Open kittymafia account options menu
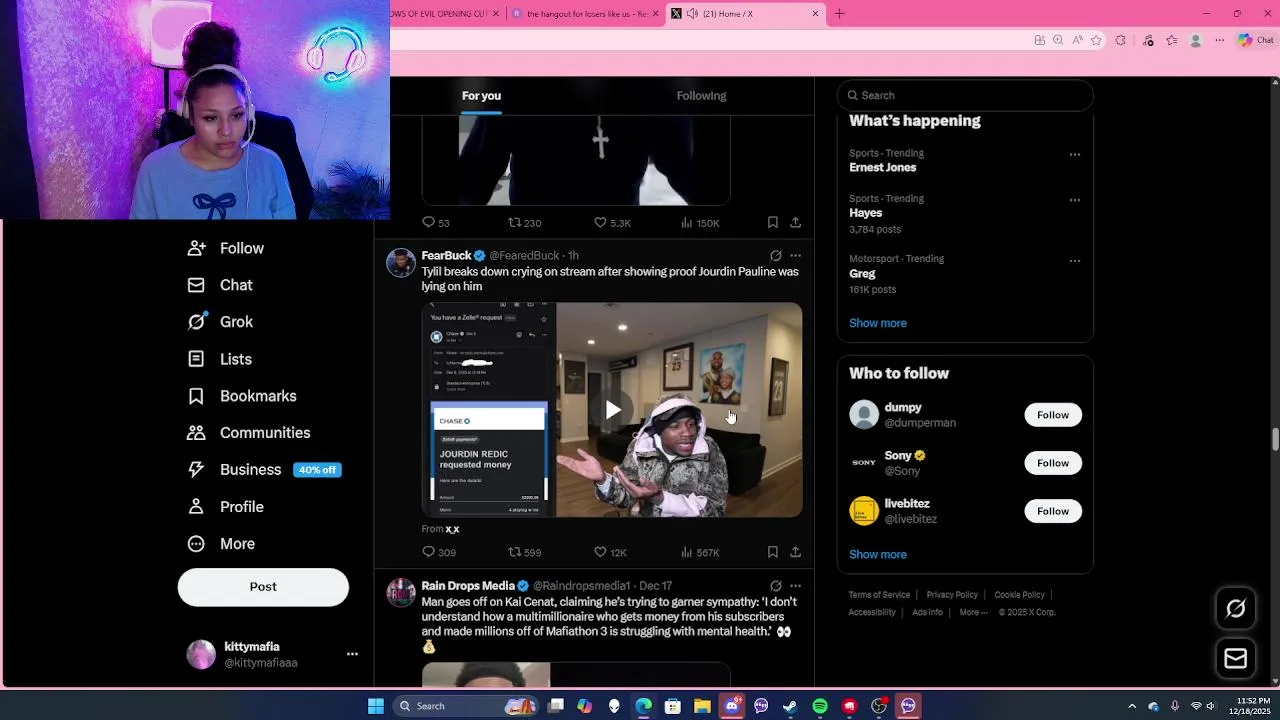Viewport: 1280px width, 720px height. [352, 654]
